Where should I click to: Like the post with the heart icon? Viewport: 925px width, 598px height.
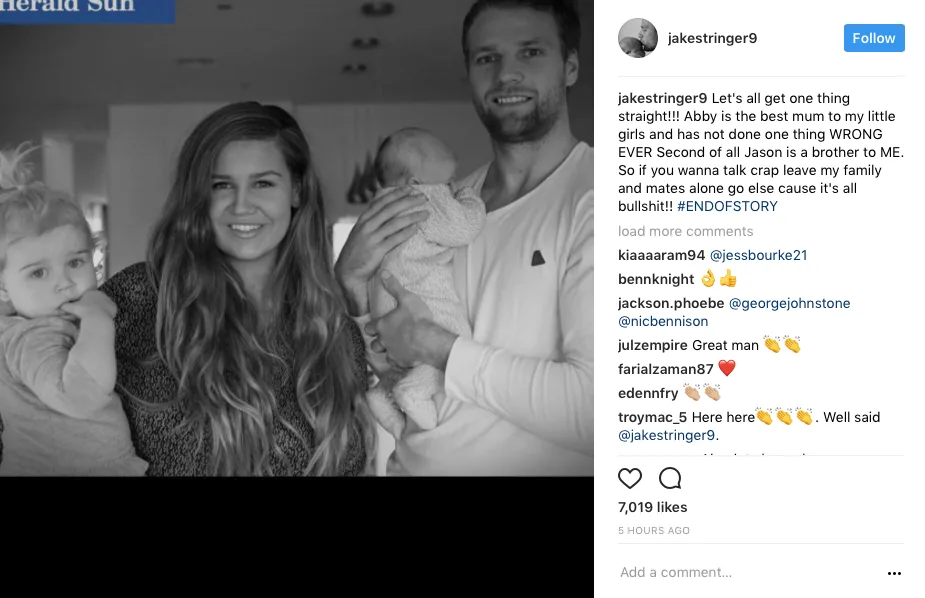(x=629, y=478)
